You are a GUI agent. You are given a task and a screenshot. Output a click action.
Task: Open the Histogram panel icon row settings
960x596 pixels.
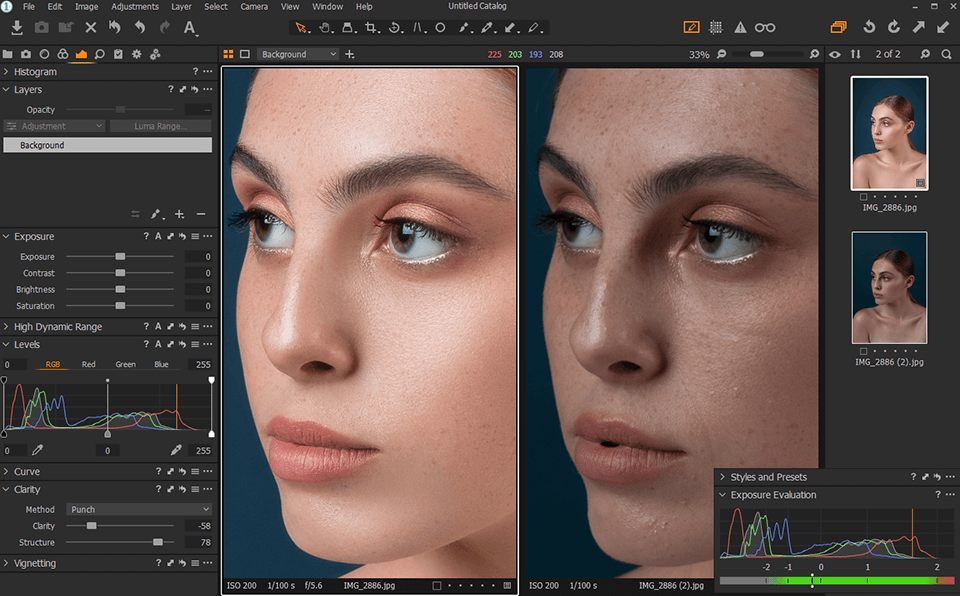pos(207,71)
